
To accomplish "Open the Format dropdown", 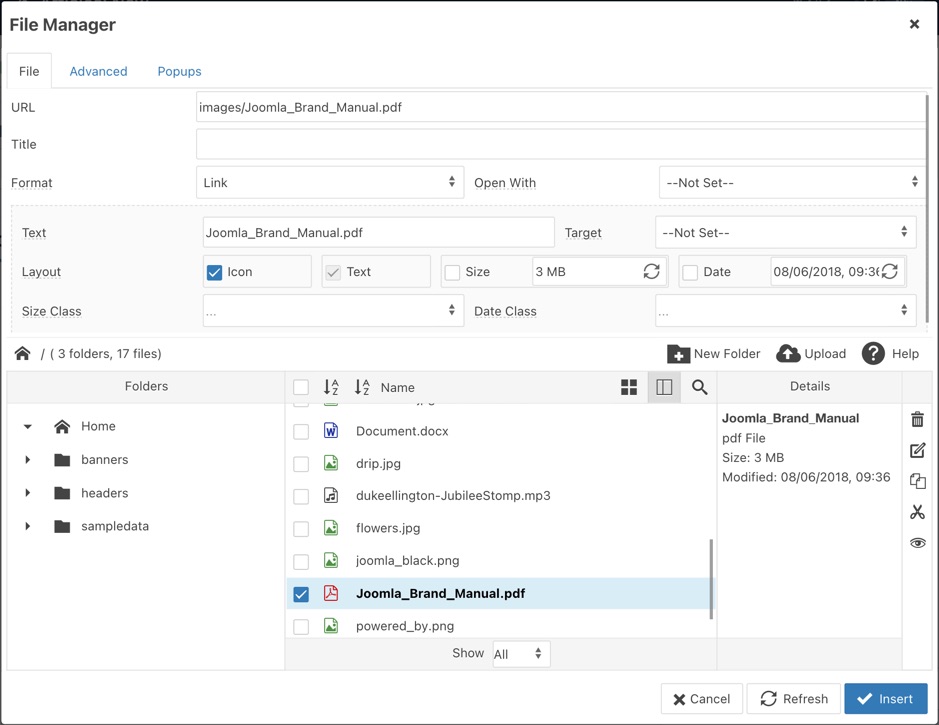I will (x=330, y=182).
